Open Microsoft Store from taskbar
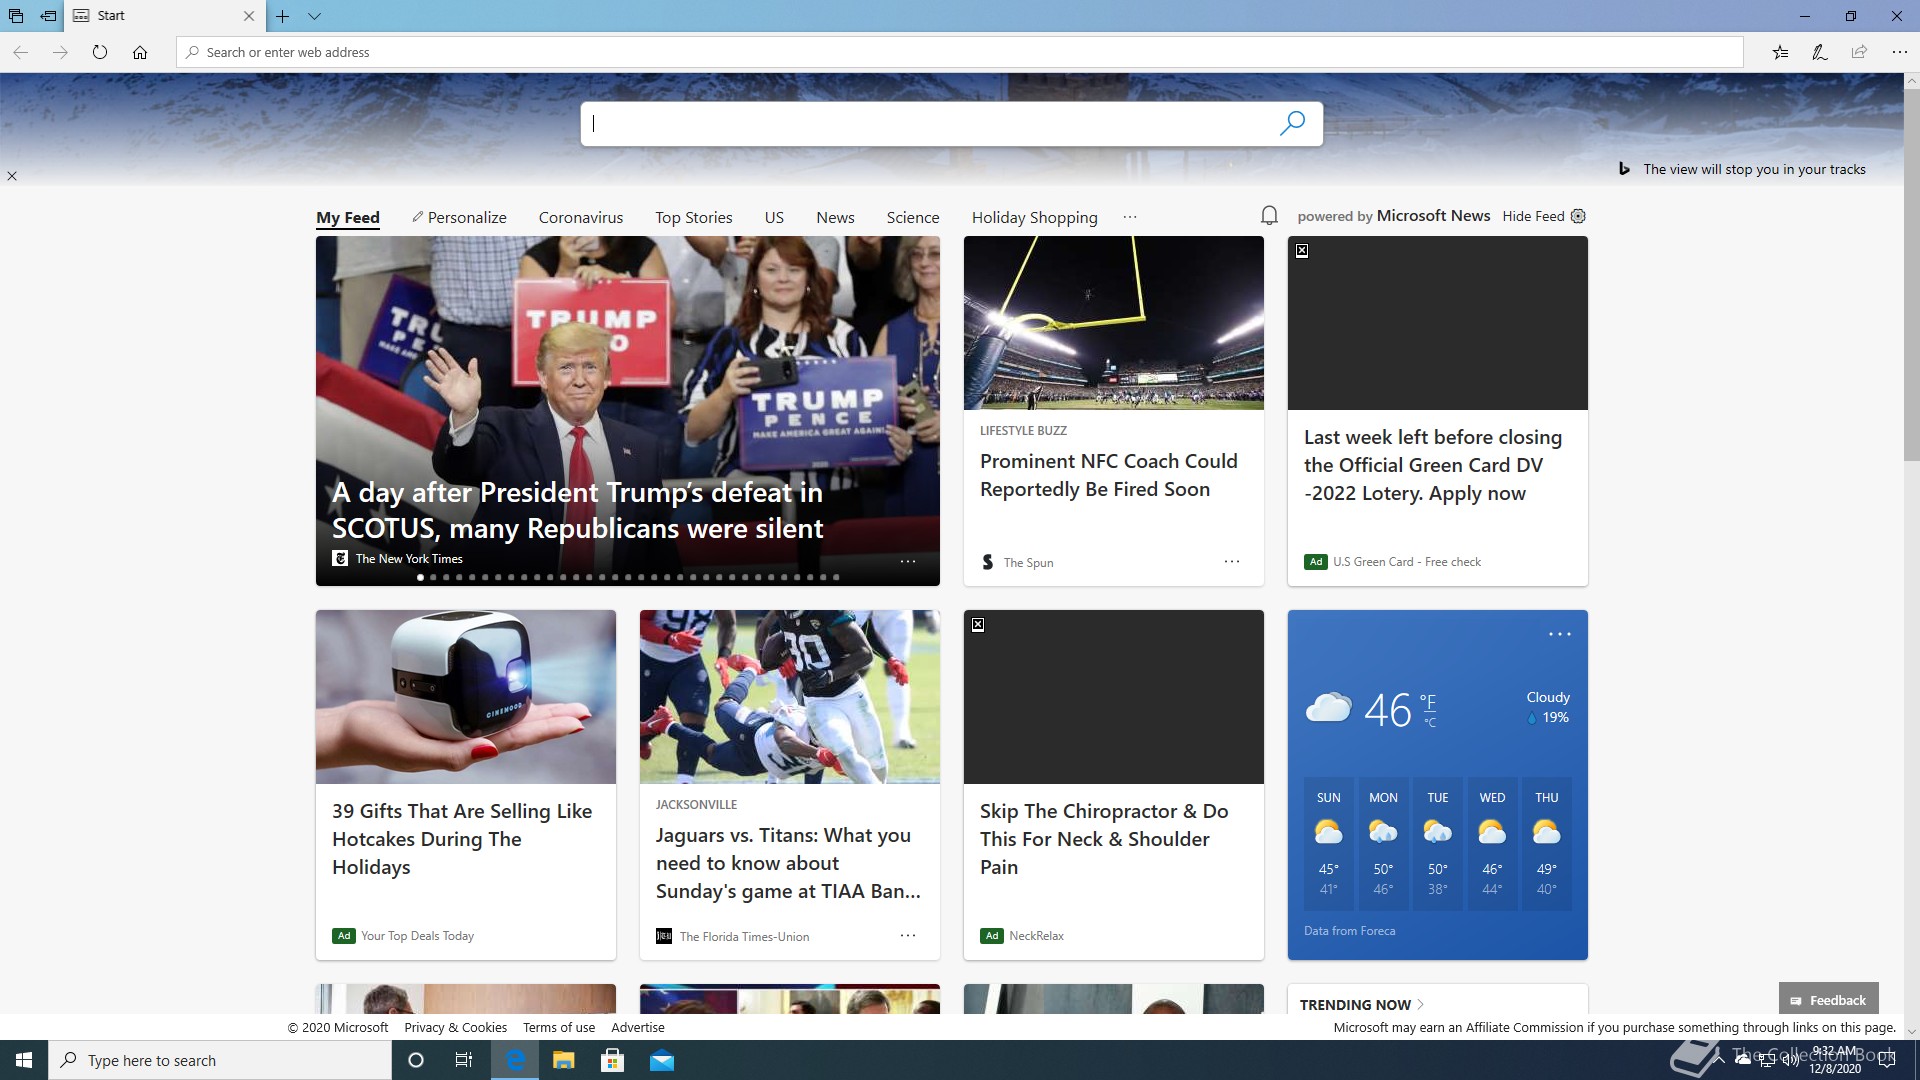Image resolution: width=1920 pixels, height=1080 pixels. click(x=612, y=1060)
